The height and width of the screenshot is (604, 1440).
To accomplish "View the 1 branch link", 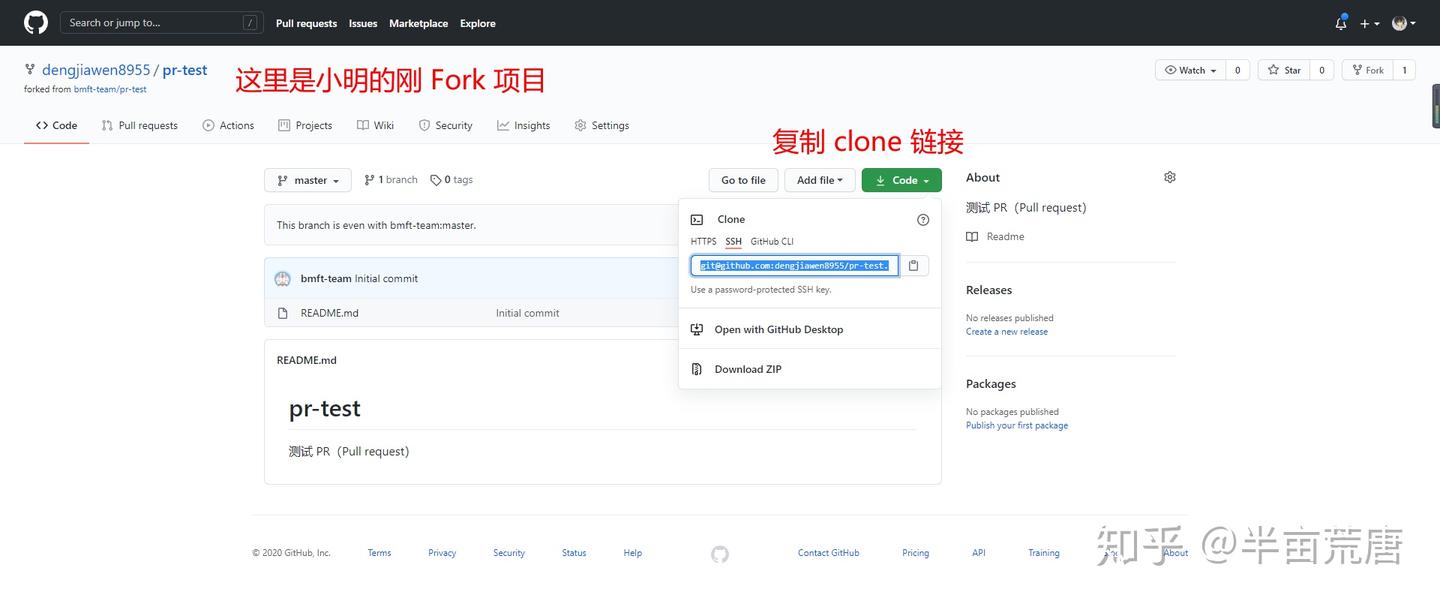I will pos(391,180).
